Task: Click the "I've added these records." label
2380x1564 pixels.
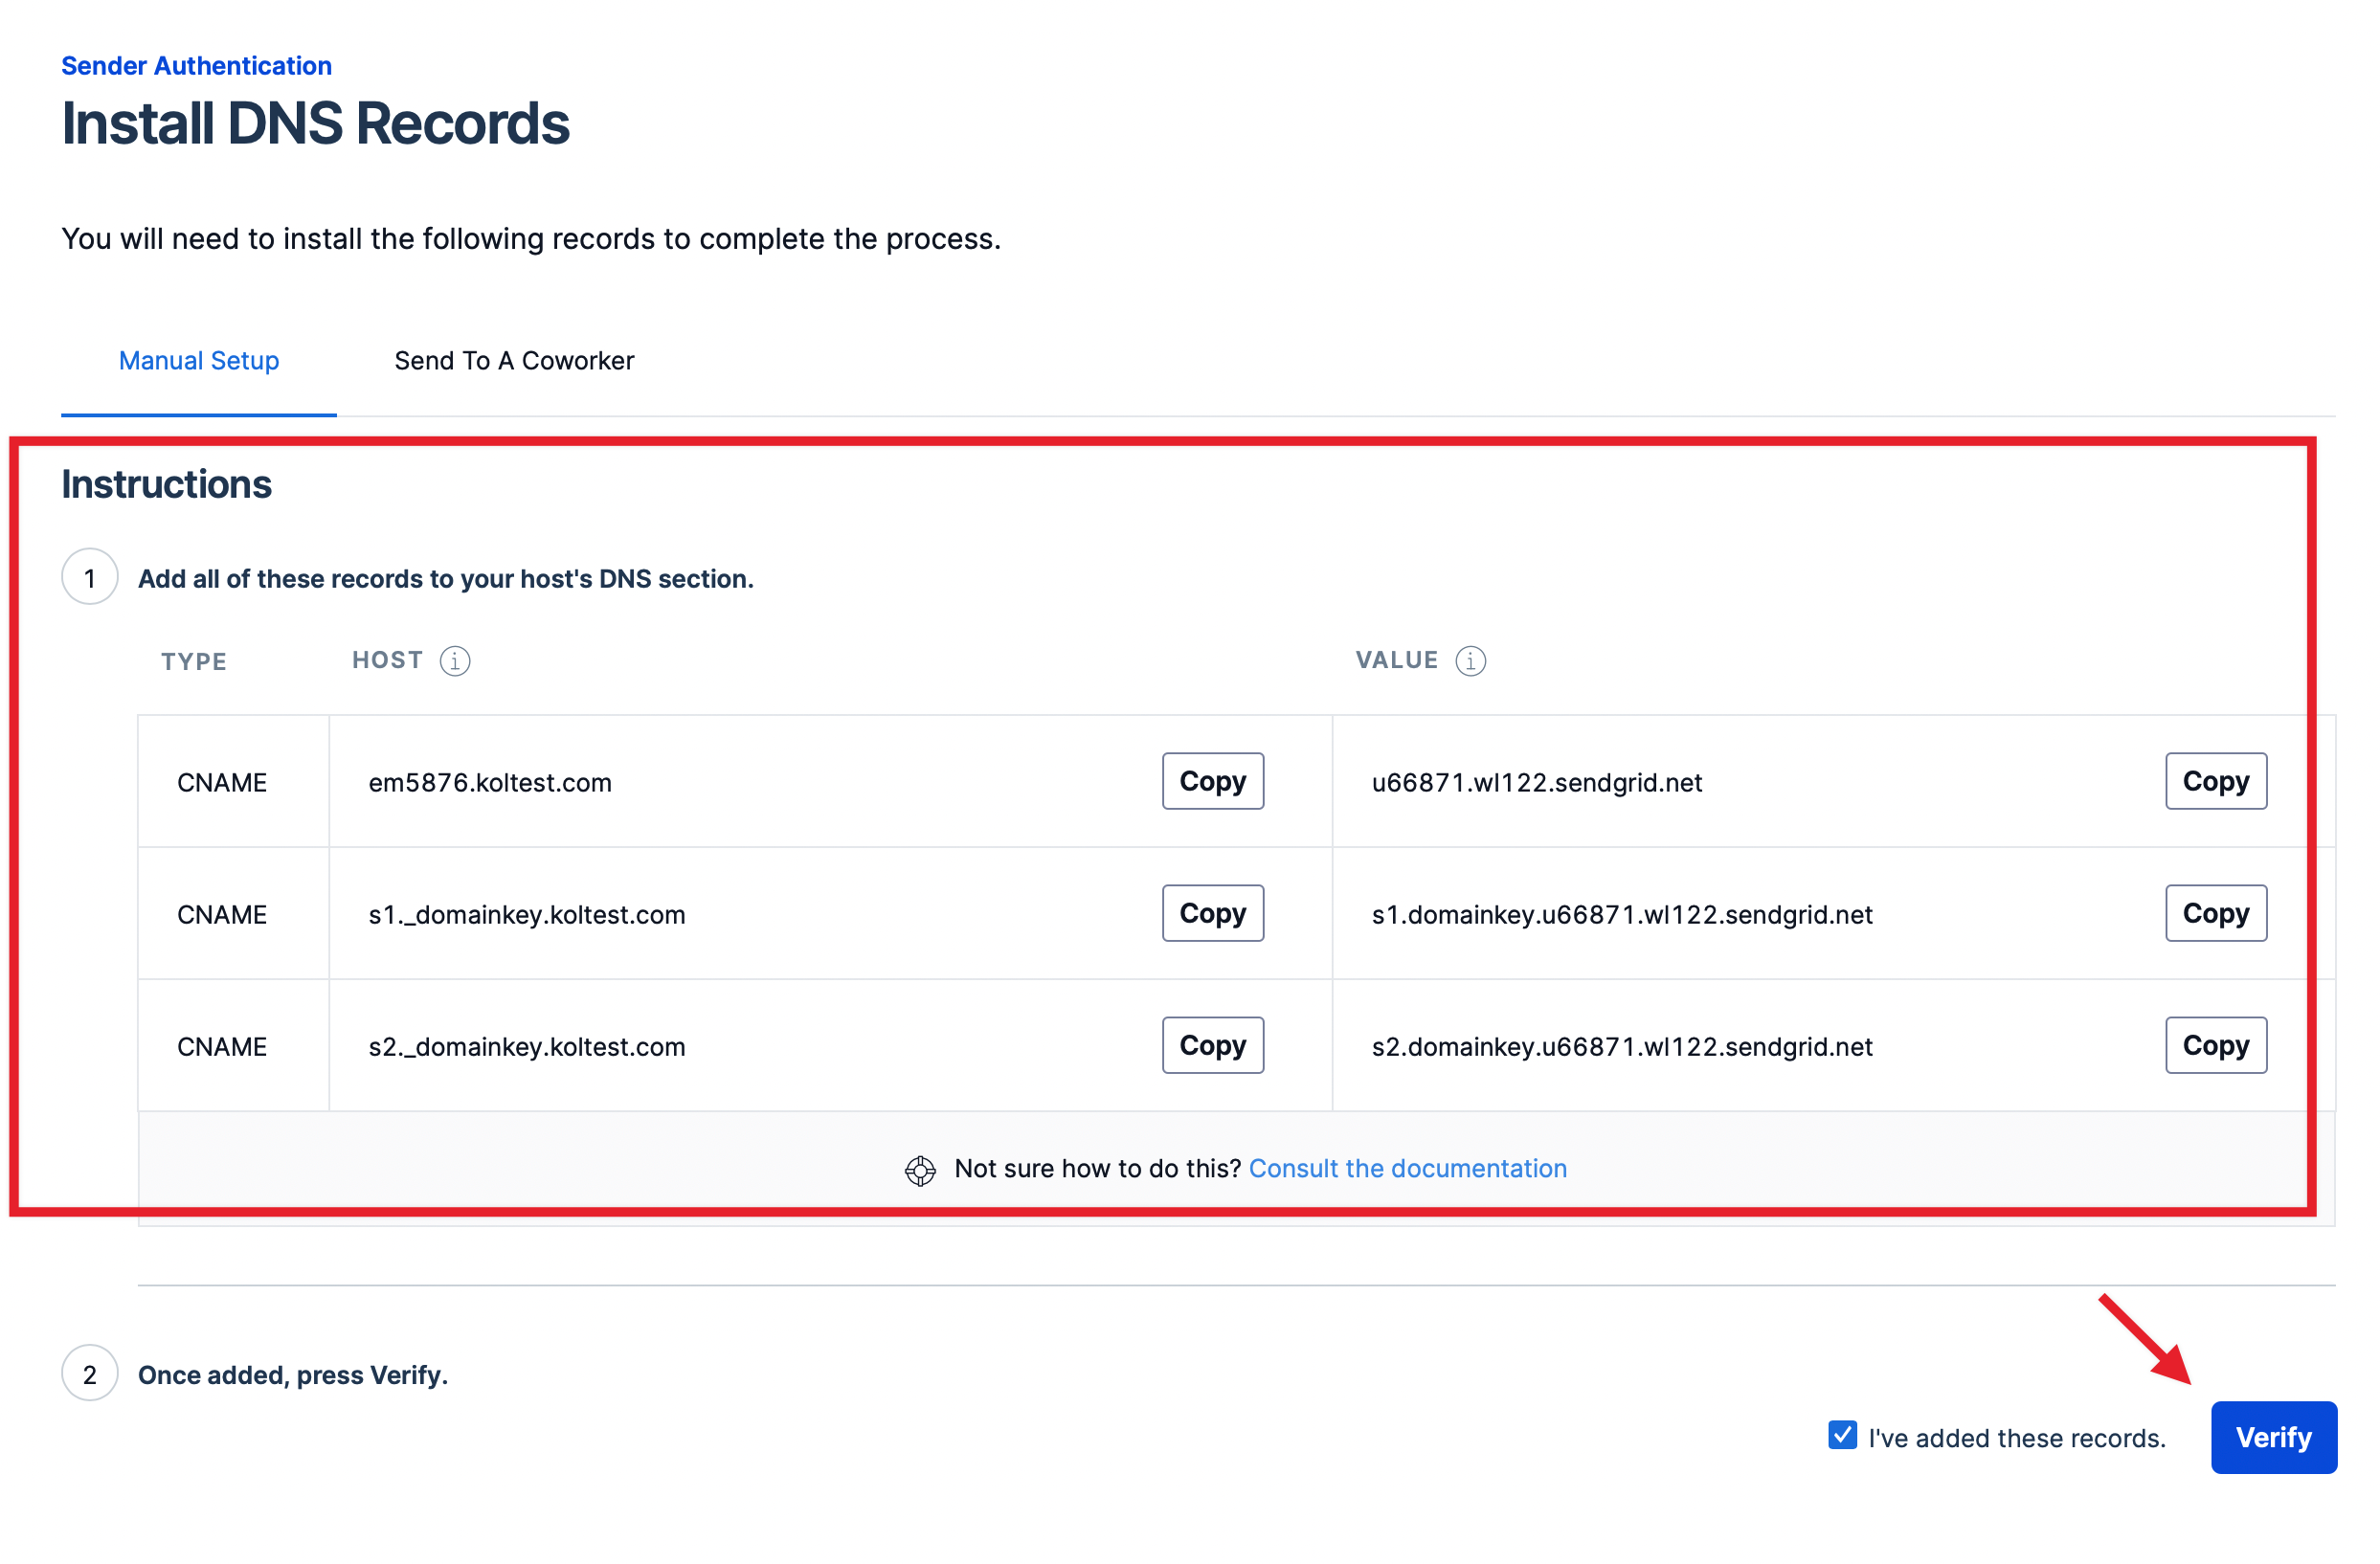Action: [2016, 1437]
